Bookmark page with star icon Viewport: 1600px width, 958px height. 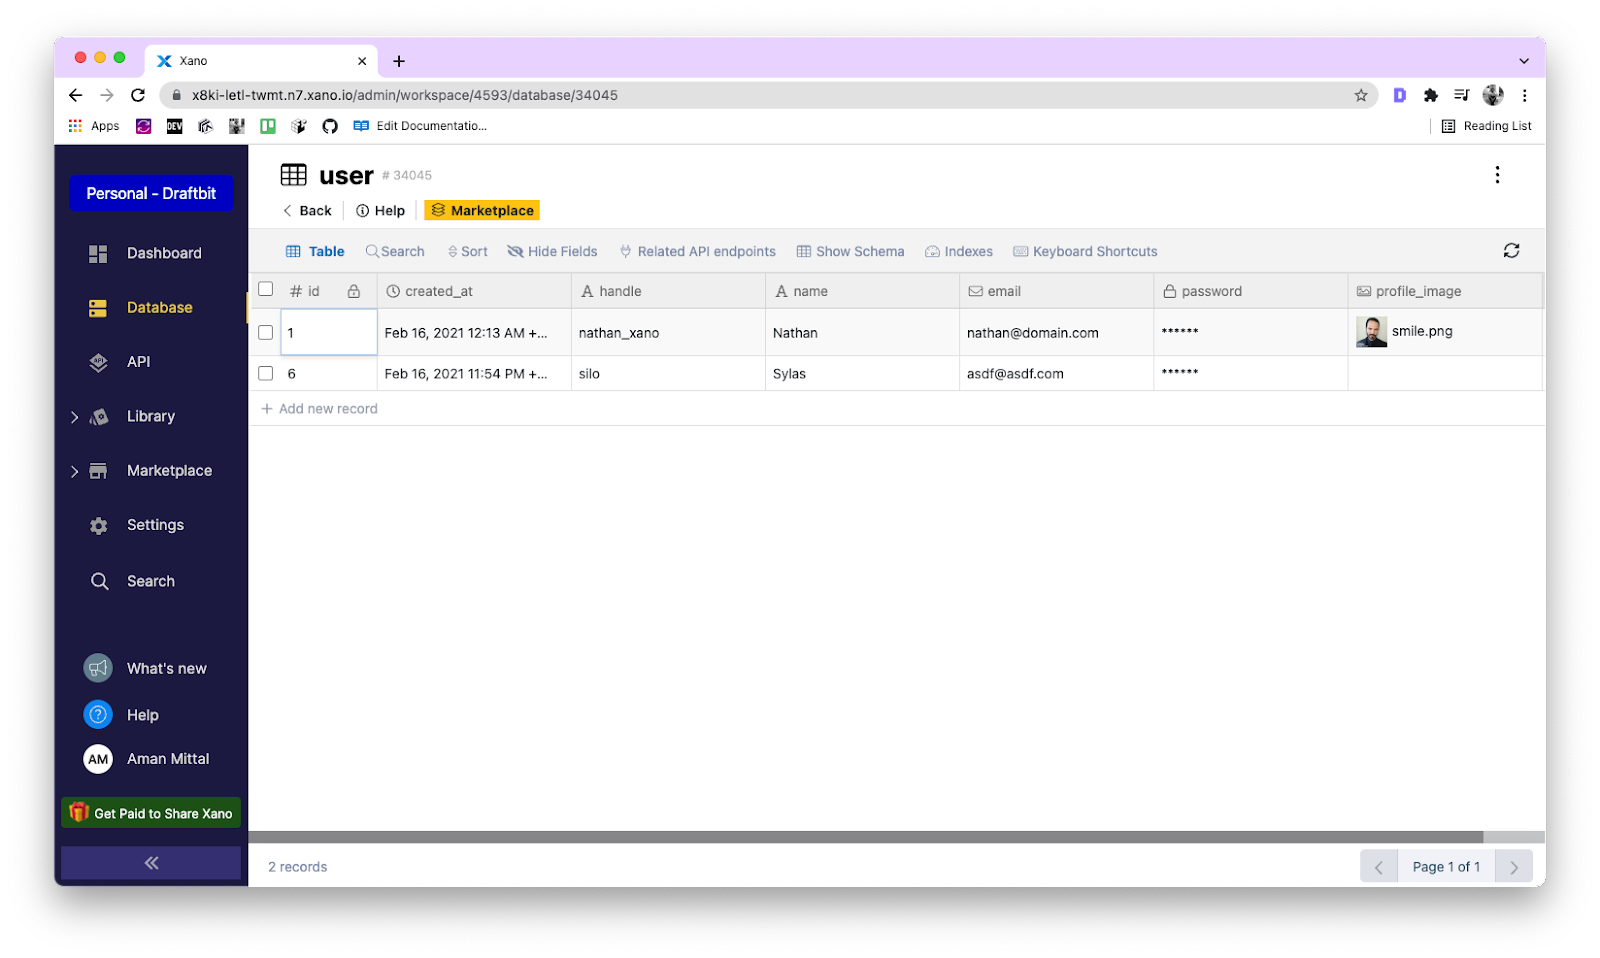coord(1361,96)
